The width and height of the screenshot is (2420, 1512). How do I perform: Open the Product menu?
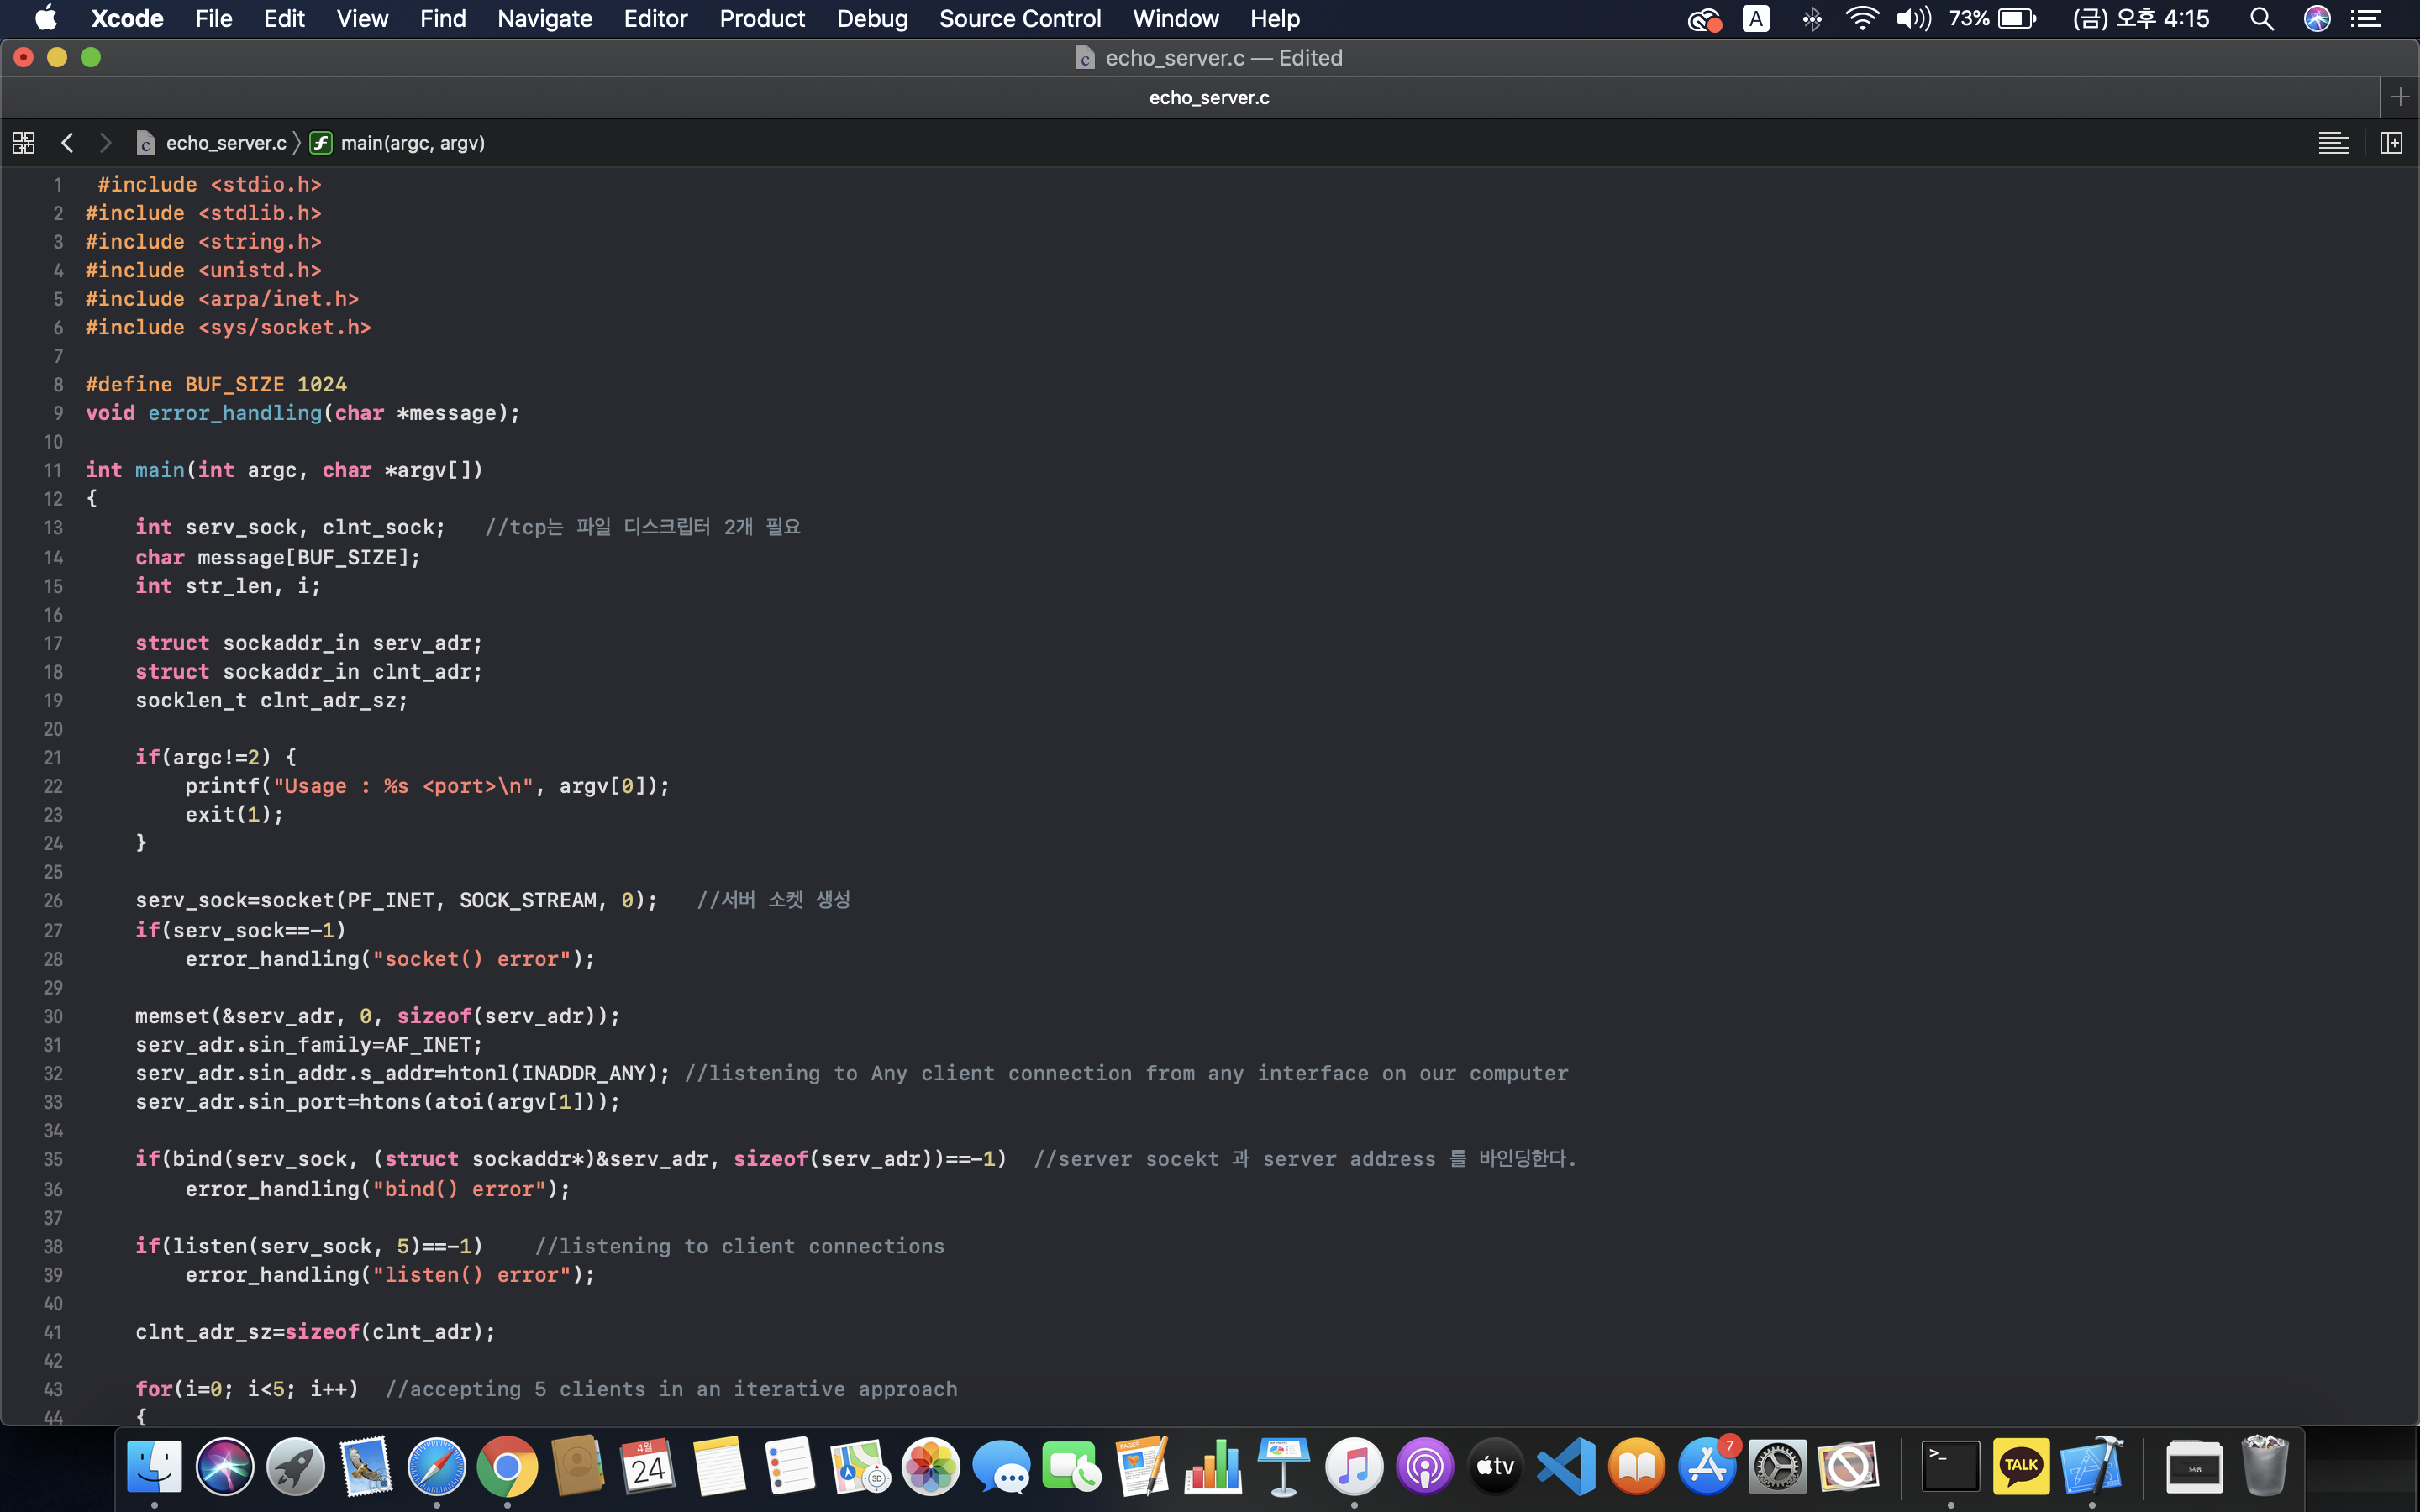762,19
